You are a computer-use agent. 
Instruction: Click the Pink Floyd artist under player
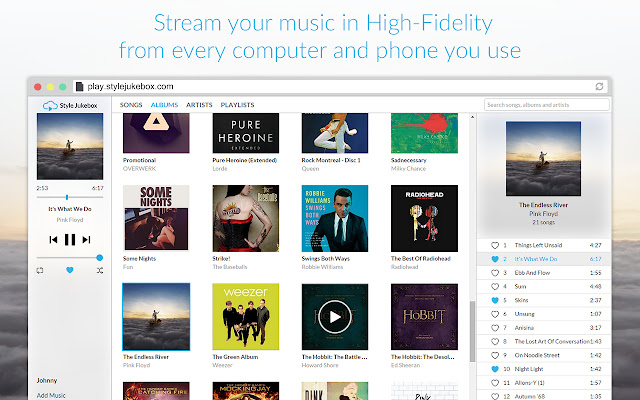[x=70, y=220]
